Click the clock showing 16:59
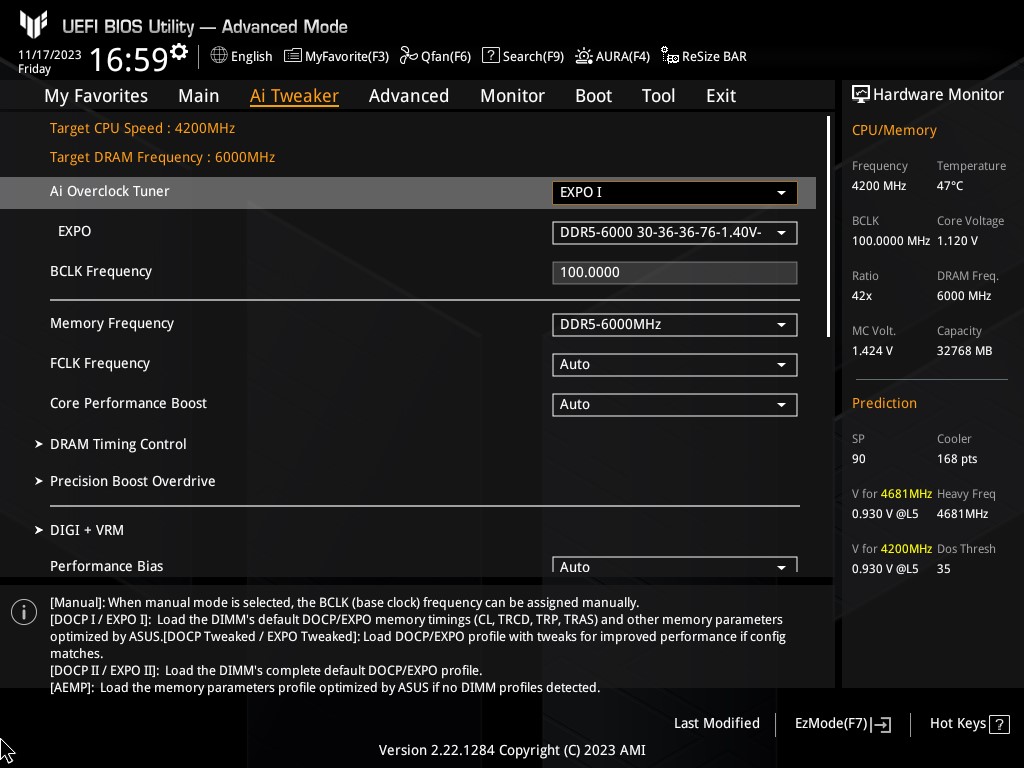This screenshot has height=768, width=1024. pyautogui.click(x=128, y=59)
